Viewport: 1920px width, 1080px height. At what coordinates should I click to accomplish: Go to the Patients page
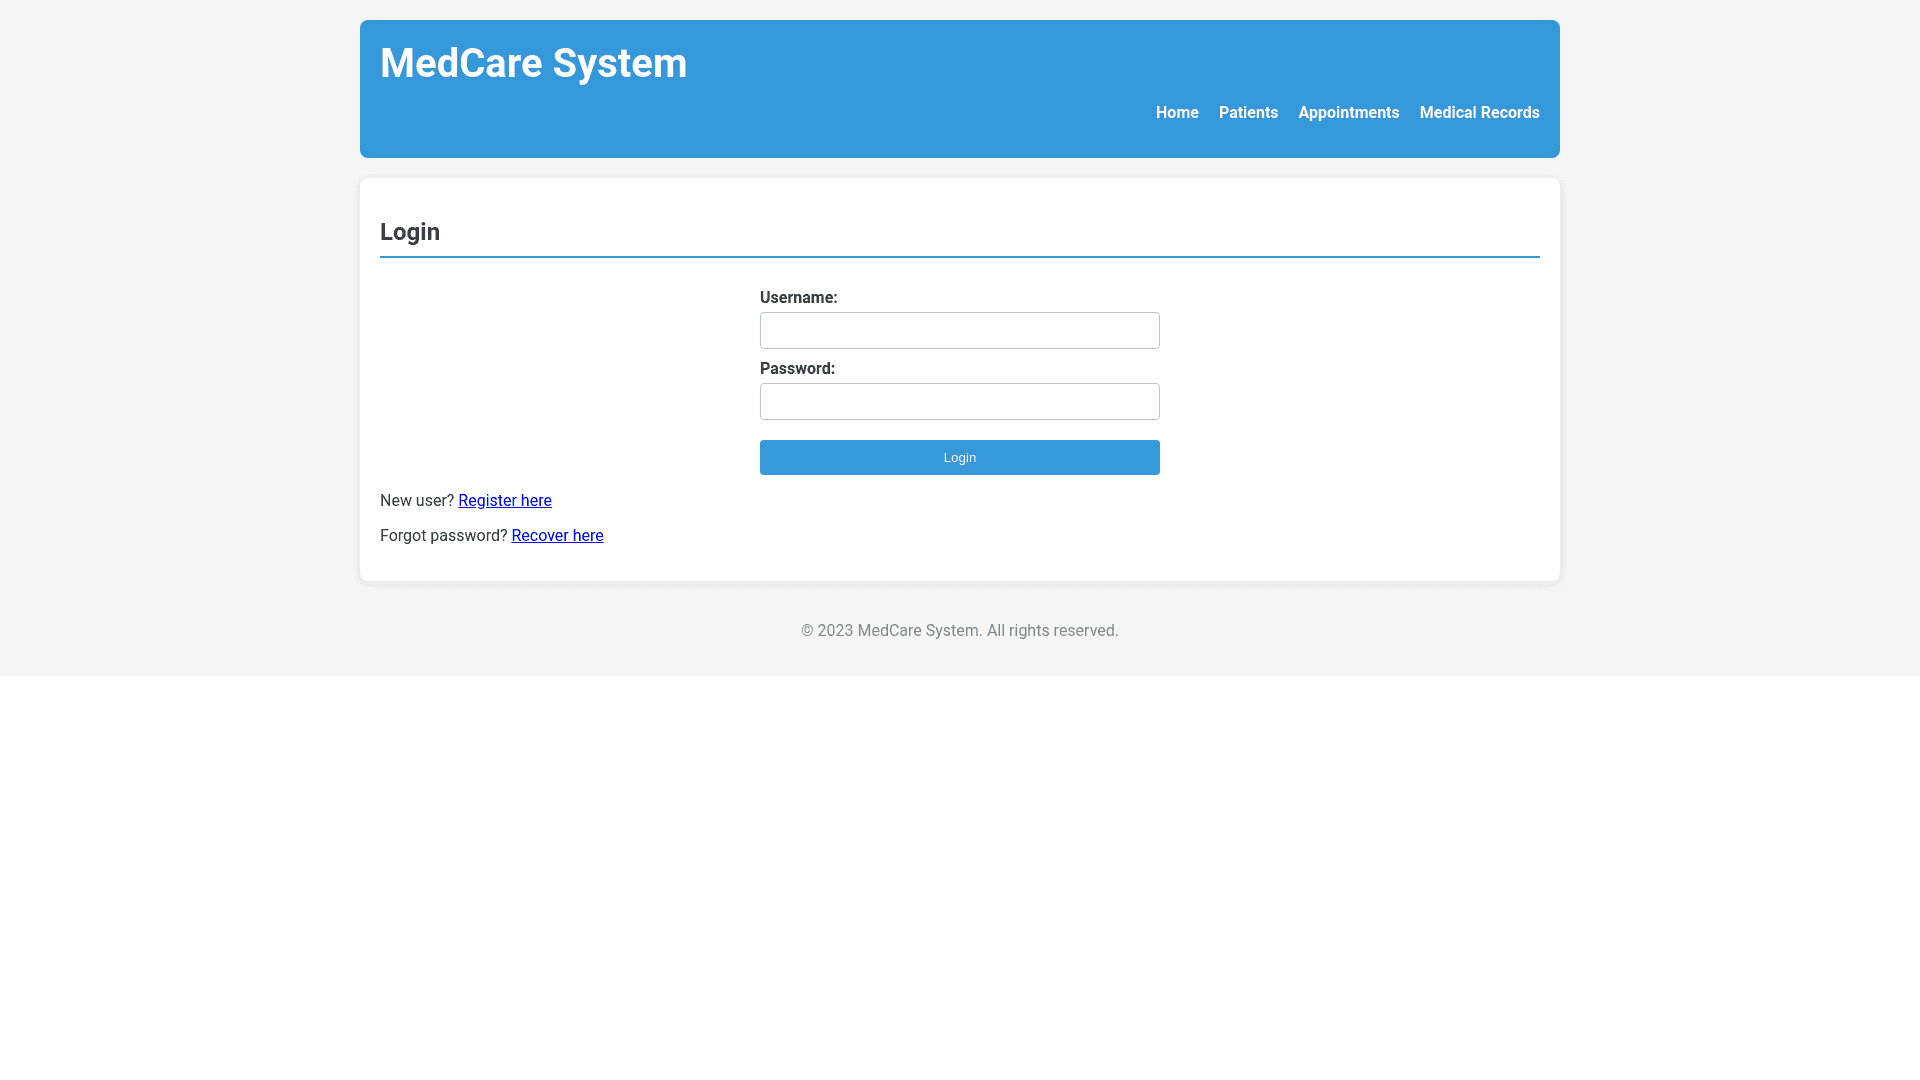[1248, 113]
